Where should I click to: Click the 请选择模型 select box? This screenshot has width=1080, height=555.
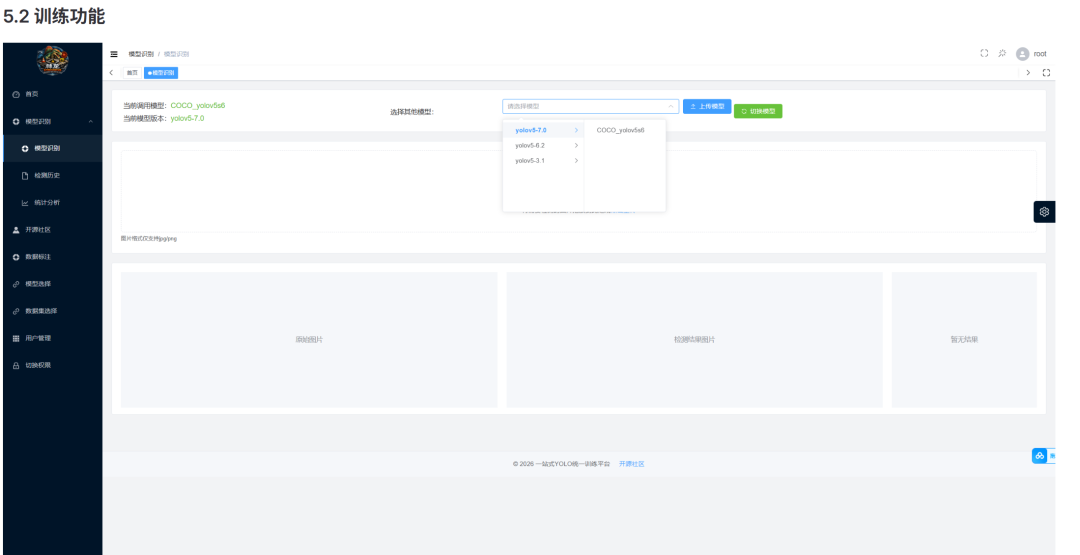[590, 106]
